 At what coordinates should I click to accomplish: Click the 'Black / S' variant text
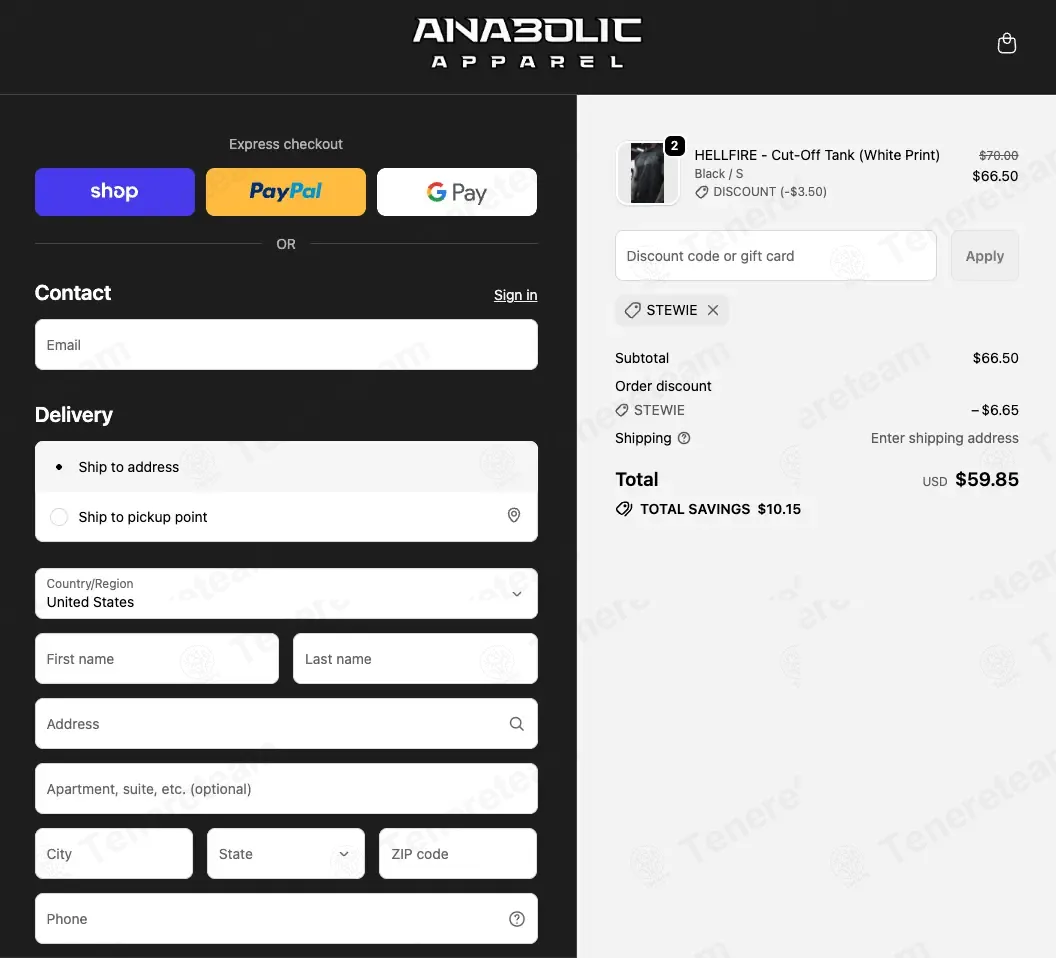pos(719,174)
